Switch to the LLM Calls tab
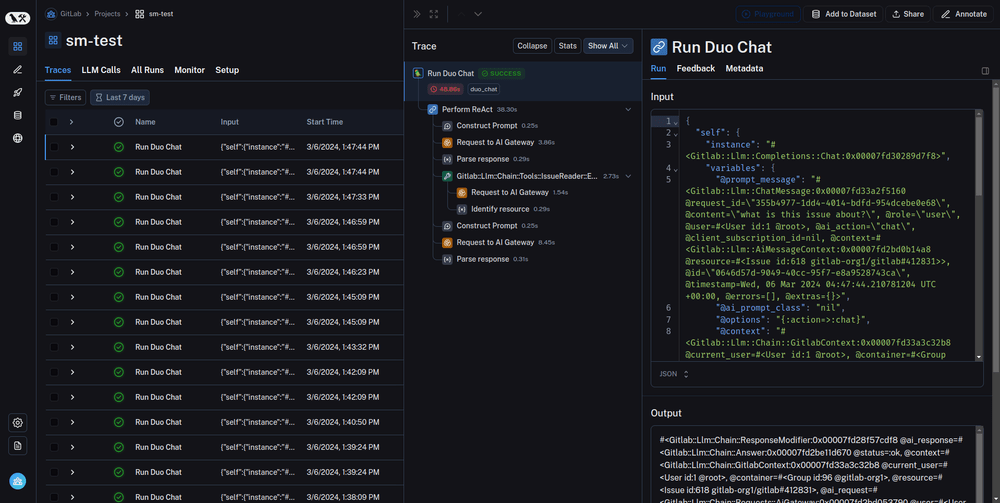Screen dimensions: 1000x503 101,70
